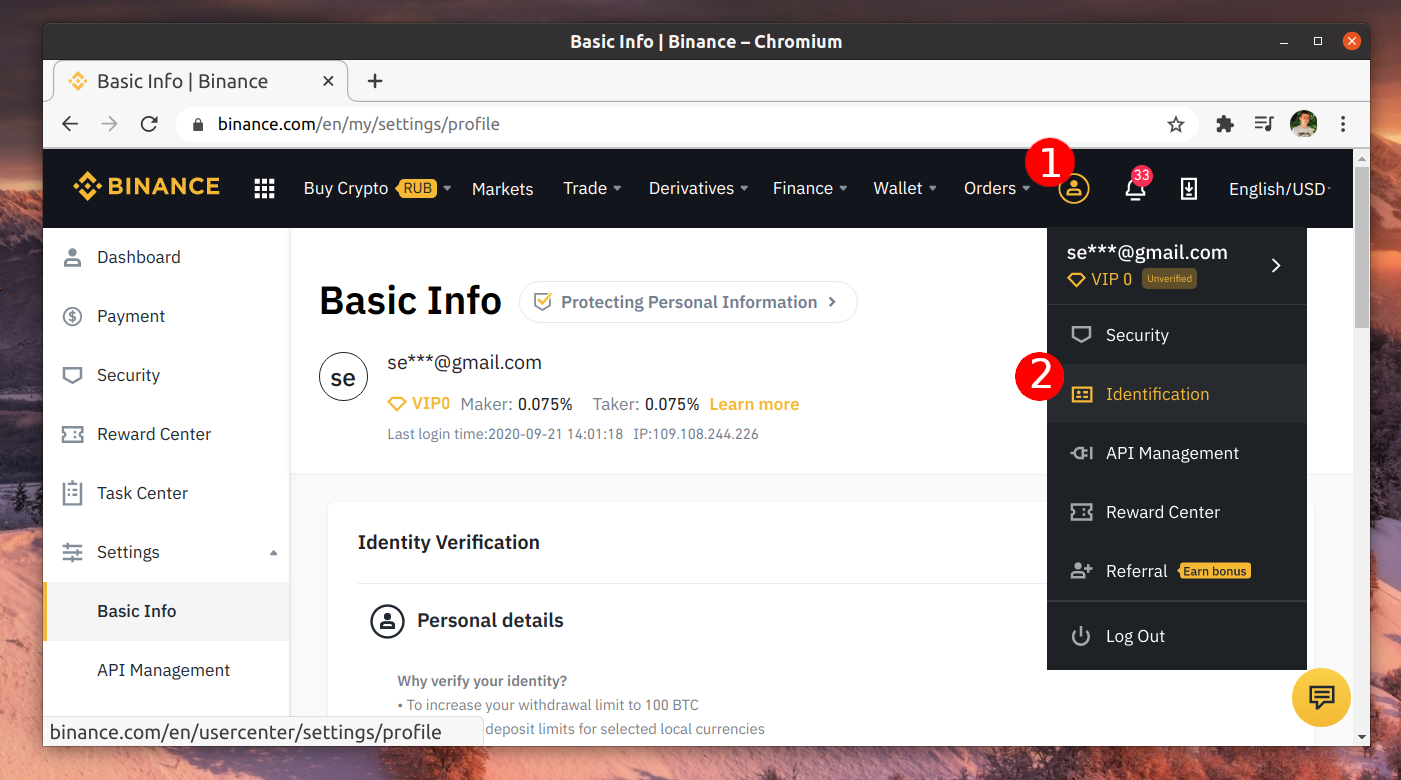Click the Dashboard person icon in sidebar
The height and width of the screenshot is (780, 1401).
click(72, 257)
